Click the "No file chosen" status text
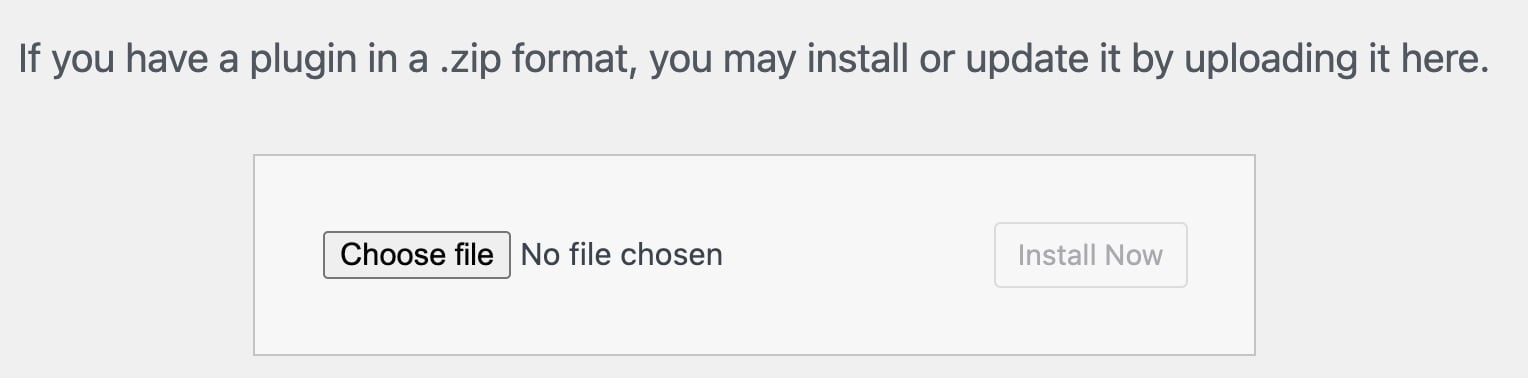This screenshot has height=378, width=1528. (621, 255)
